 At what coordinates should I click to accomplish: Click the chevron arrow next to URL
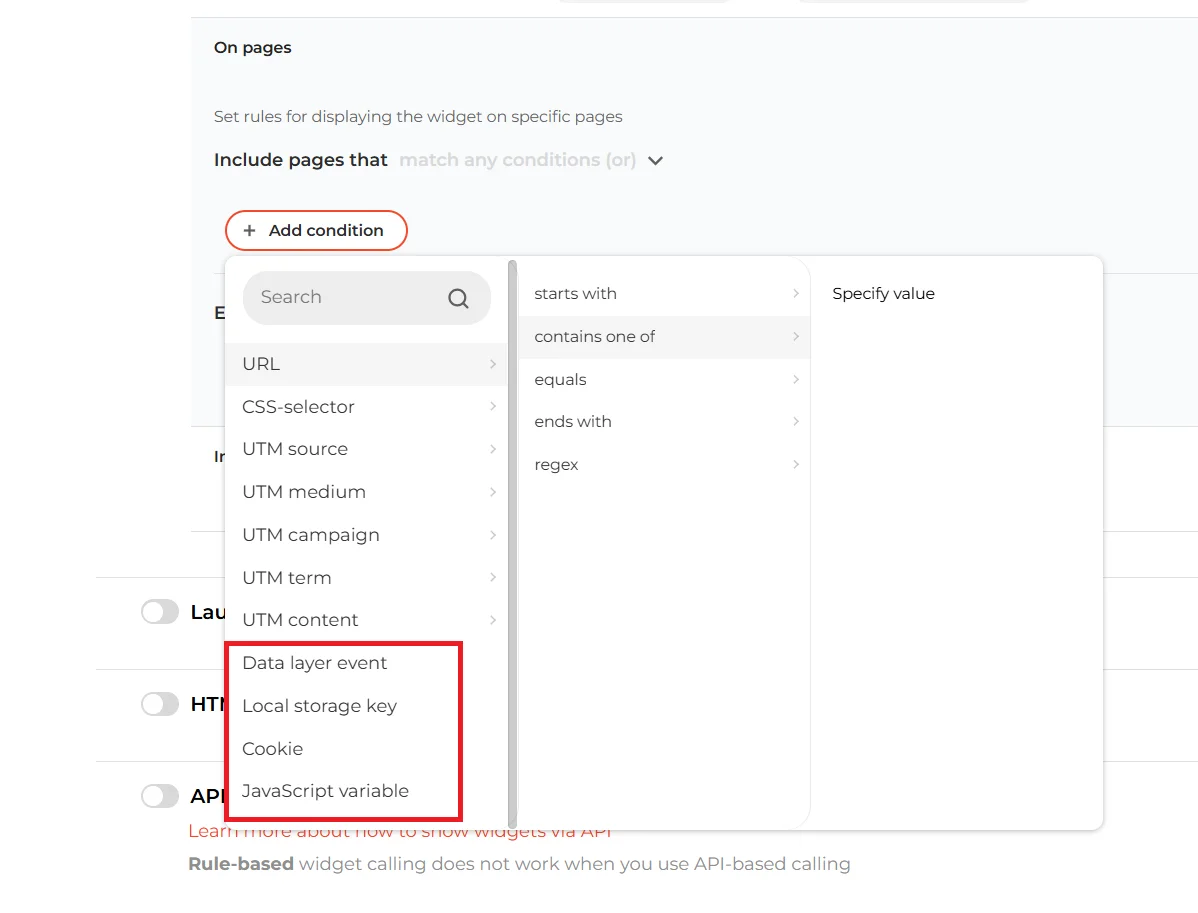coord(492,364)
